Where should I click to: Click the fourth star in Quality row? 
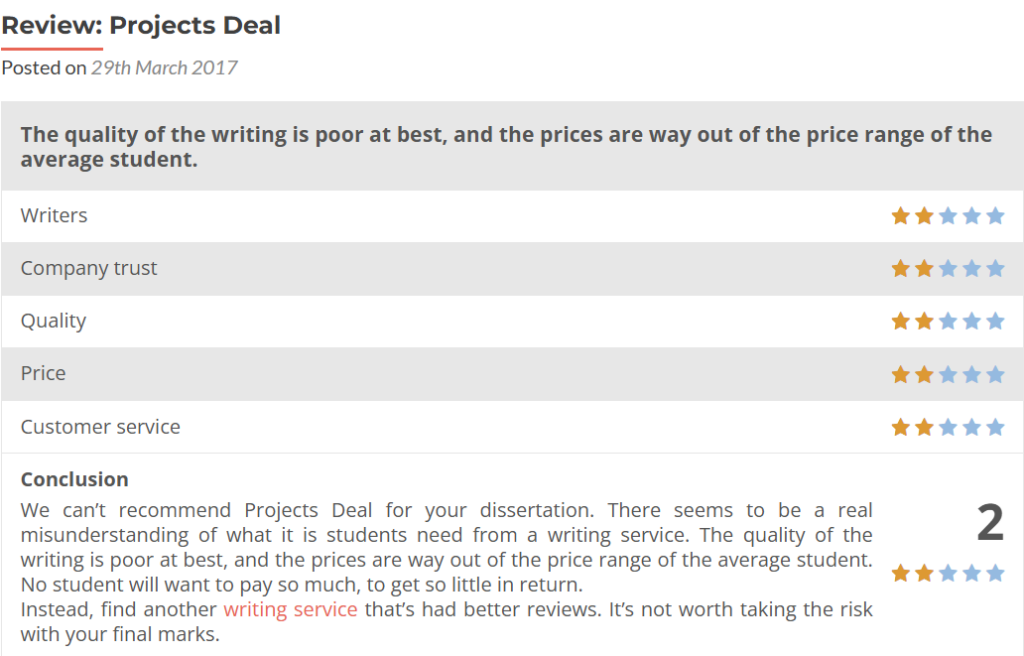pos(972,321)
